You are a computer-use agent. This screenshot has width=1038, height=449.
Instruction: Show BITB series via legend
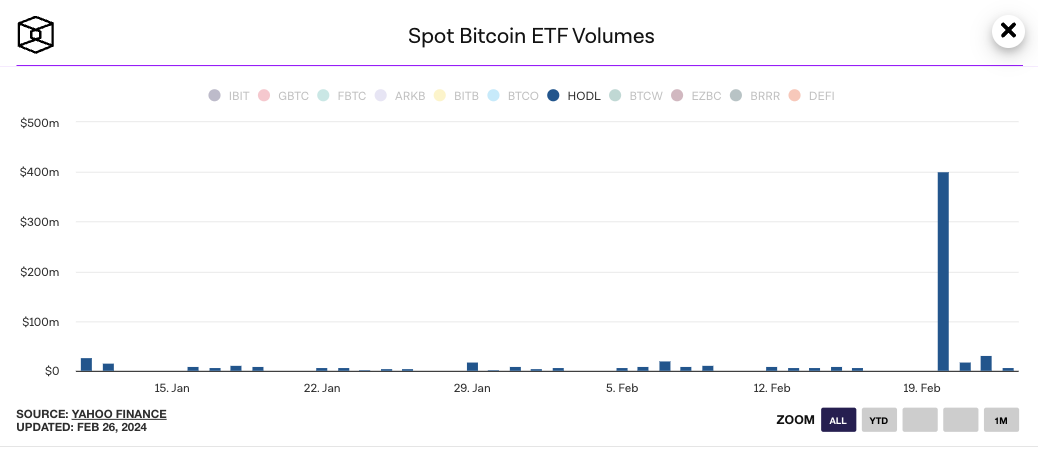click(457, 96)
